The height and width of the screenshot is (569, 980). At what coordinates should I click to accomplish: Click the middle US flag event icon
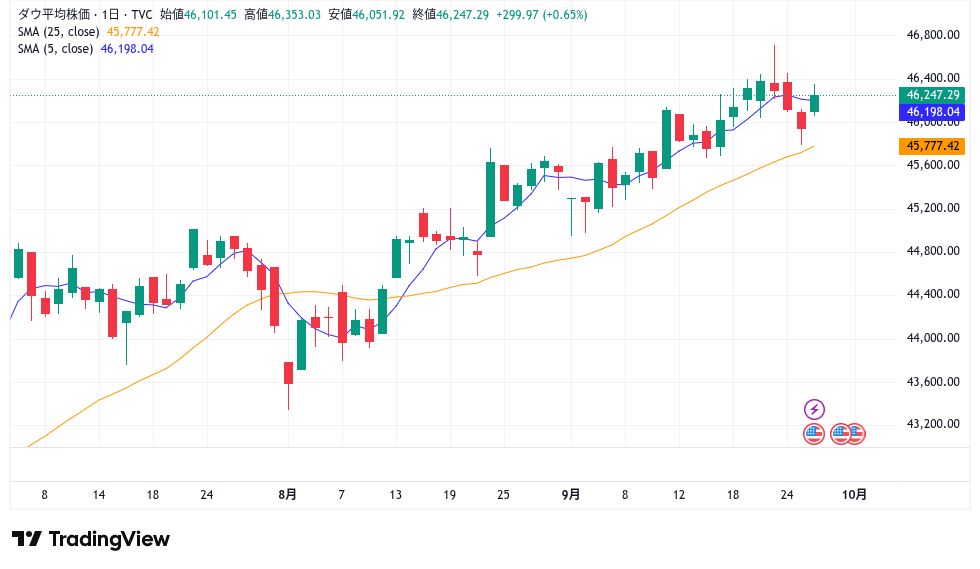pyautogui.click(x=841, y=434)
